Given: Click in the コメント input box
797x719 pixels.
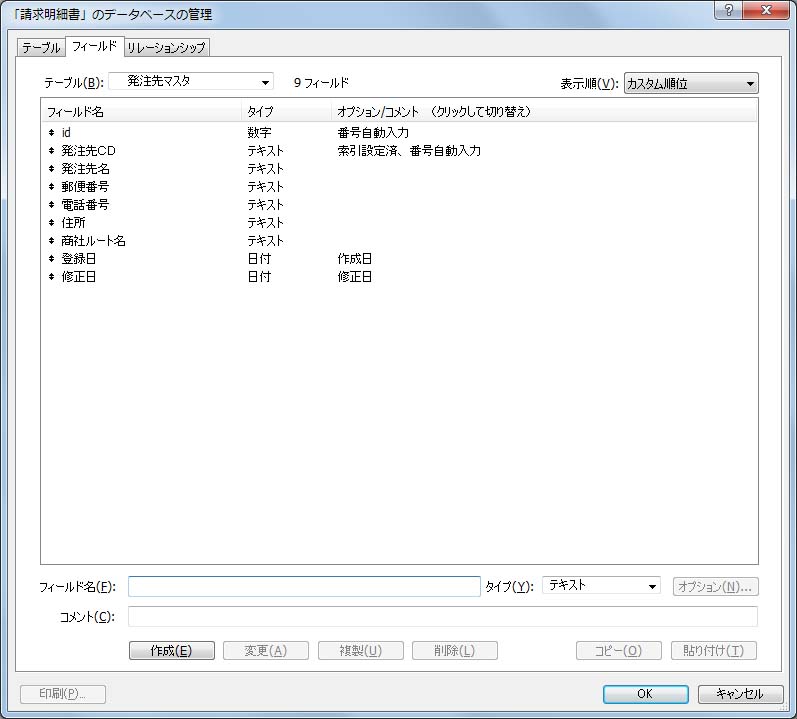Looking at the screenshot, I should click(443, 616).
